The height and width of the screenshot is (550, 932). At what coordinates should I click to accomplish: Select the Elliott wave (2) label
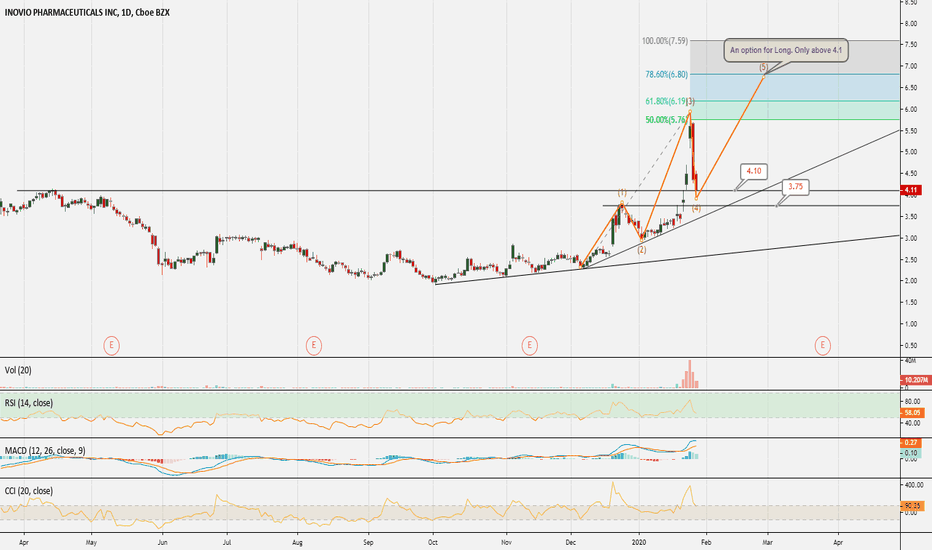642,250
